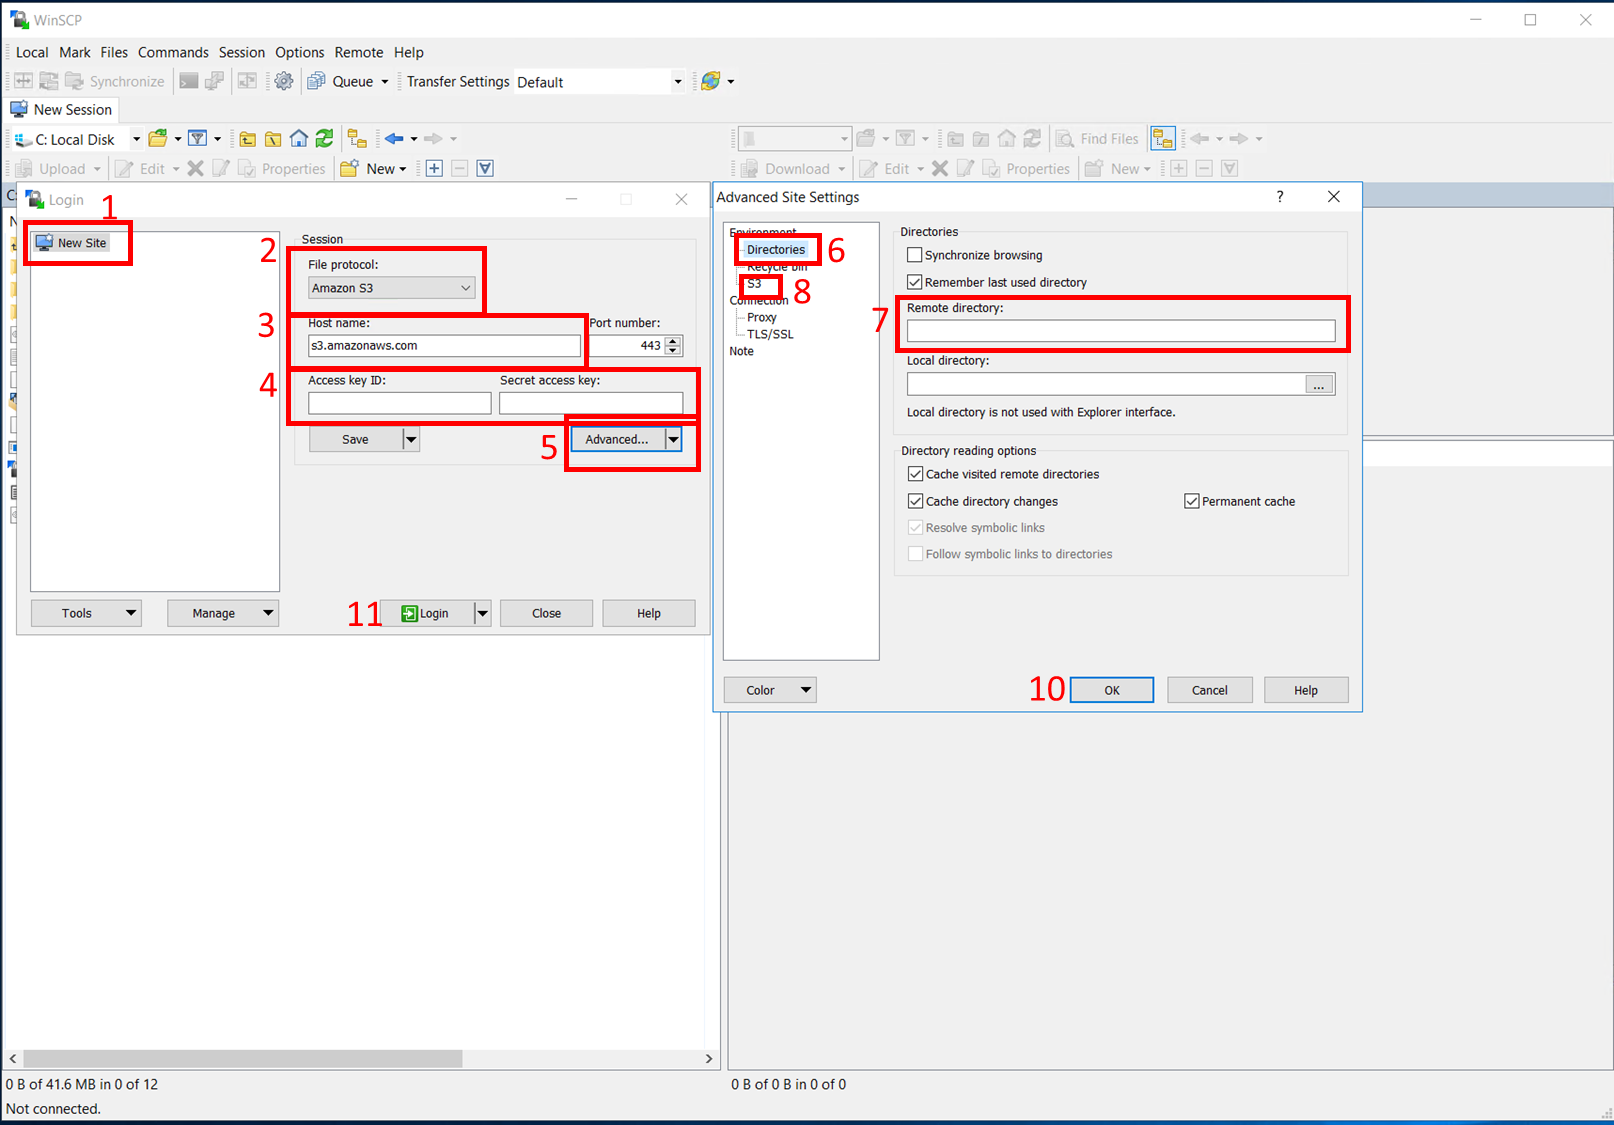Select TLS/SSL in settings tree
The image size is (1614, 1125).
click(770, 334)
